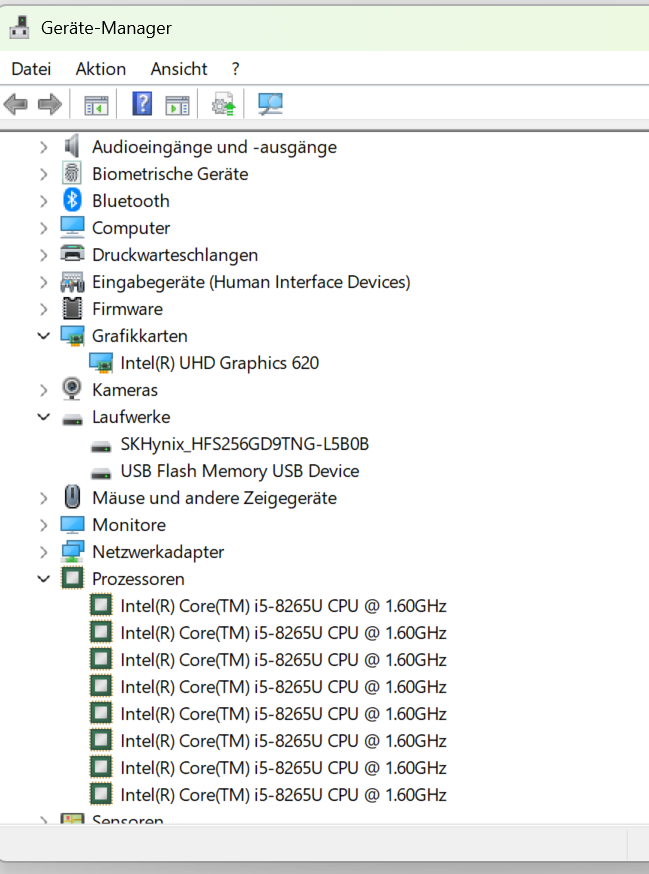Expand the Netzwerkadapter node
Screen dimensions: 649x874
click(x=43, y=552)
